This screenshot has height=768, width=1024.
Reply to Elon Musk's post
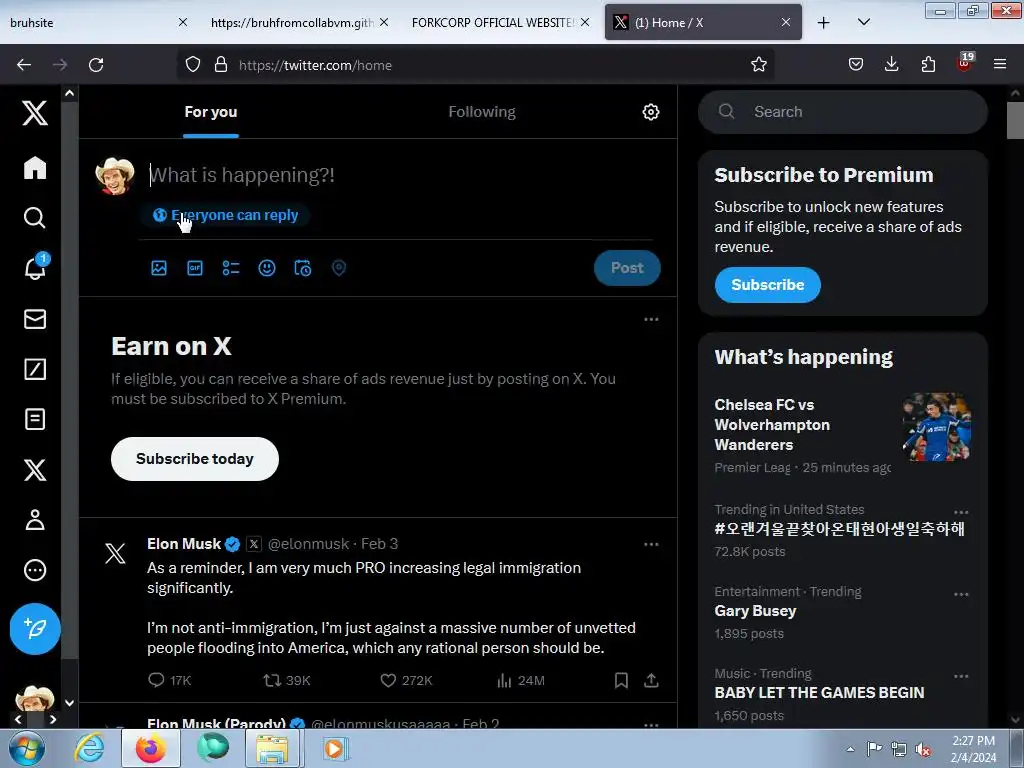point(169,680)
